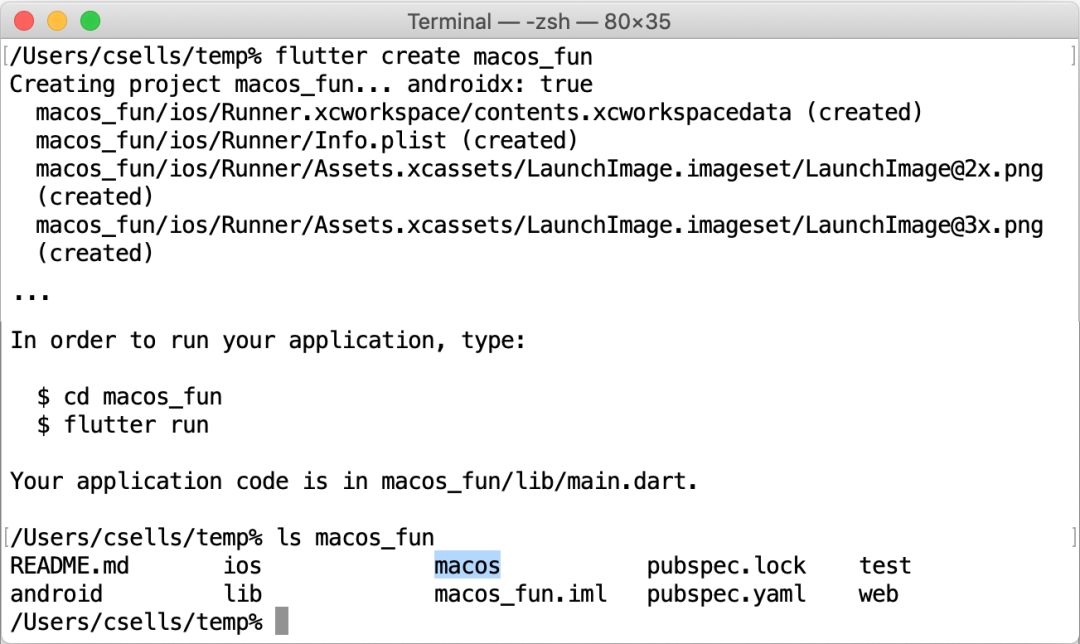Click the web folder name
Viewport: 1080px width, 644px height.
(878, 594)
